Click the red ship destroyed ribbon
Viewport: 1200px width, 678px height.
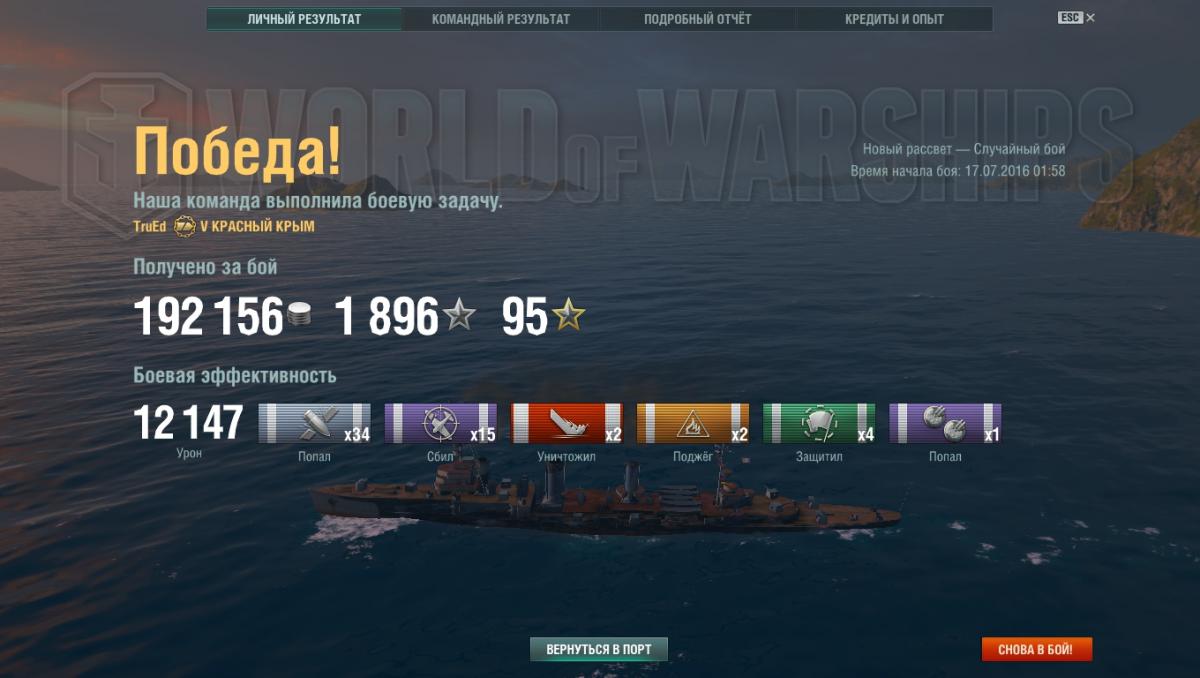[x=567, y=423]
